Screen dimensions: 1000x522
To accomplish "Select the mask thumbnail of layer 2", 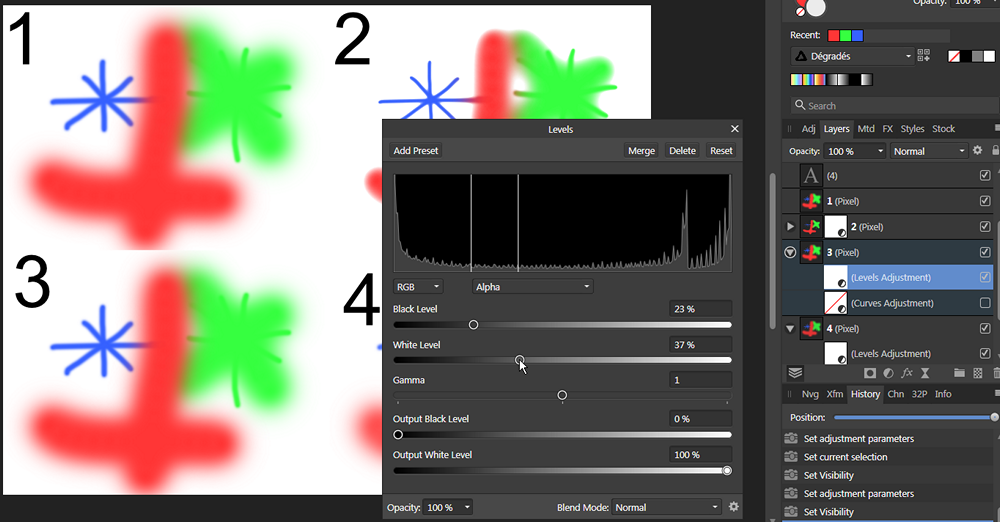I will [835, 227].
